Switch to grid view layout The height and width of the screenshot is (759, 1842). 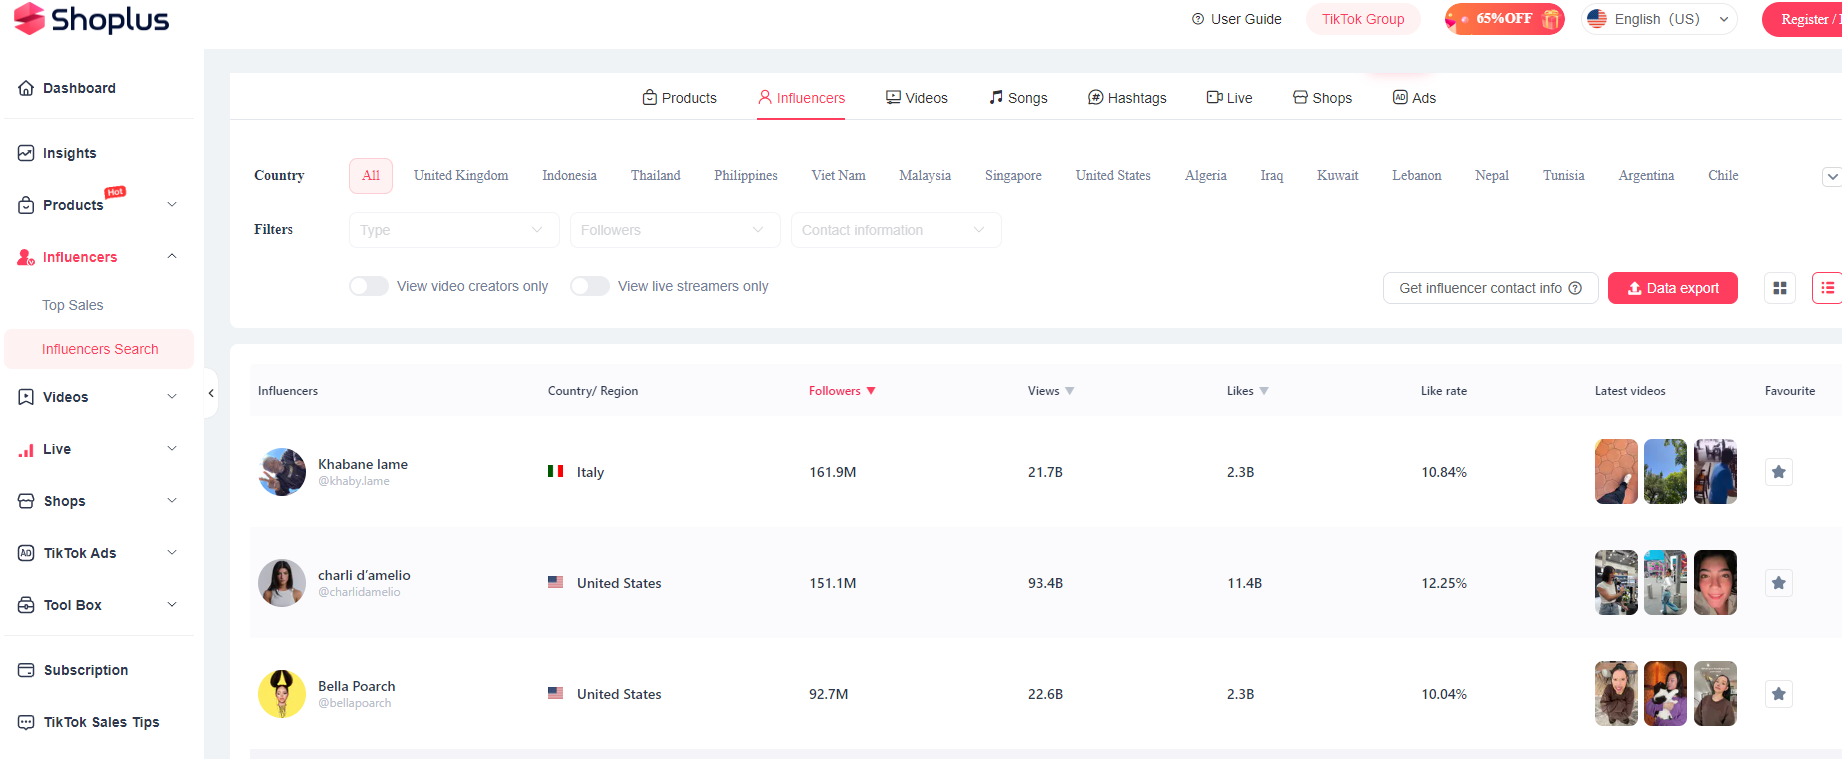coord(1780,288)
